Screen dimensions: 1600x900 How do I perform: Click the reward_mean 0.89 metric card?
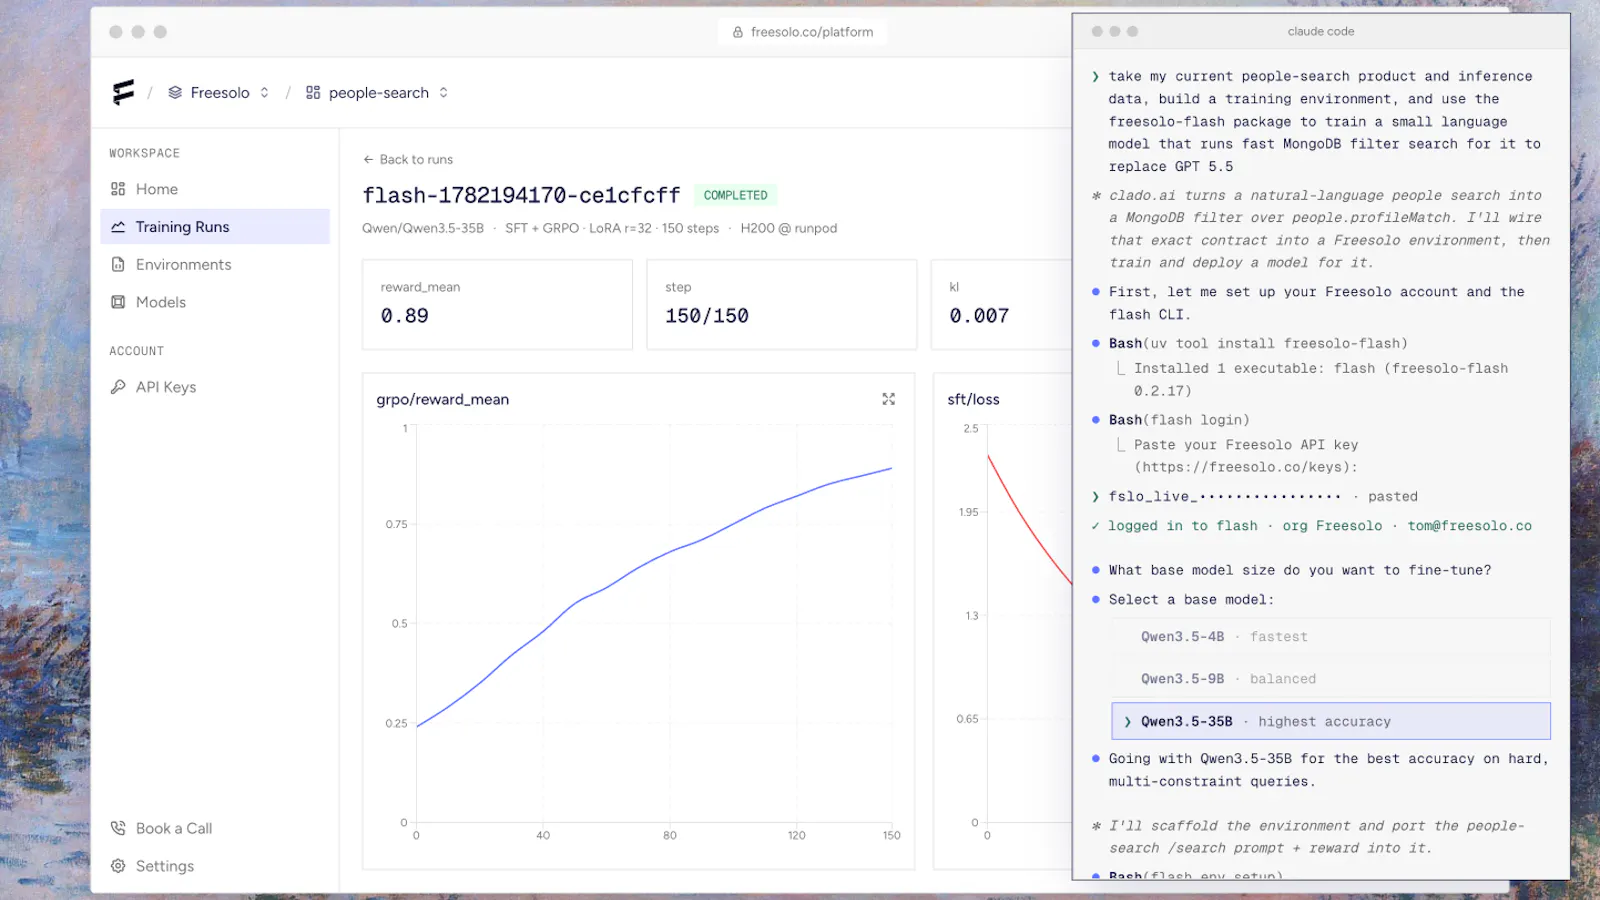(x=497, y=305)
